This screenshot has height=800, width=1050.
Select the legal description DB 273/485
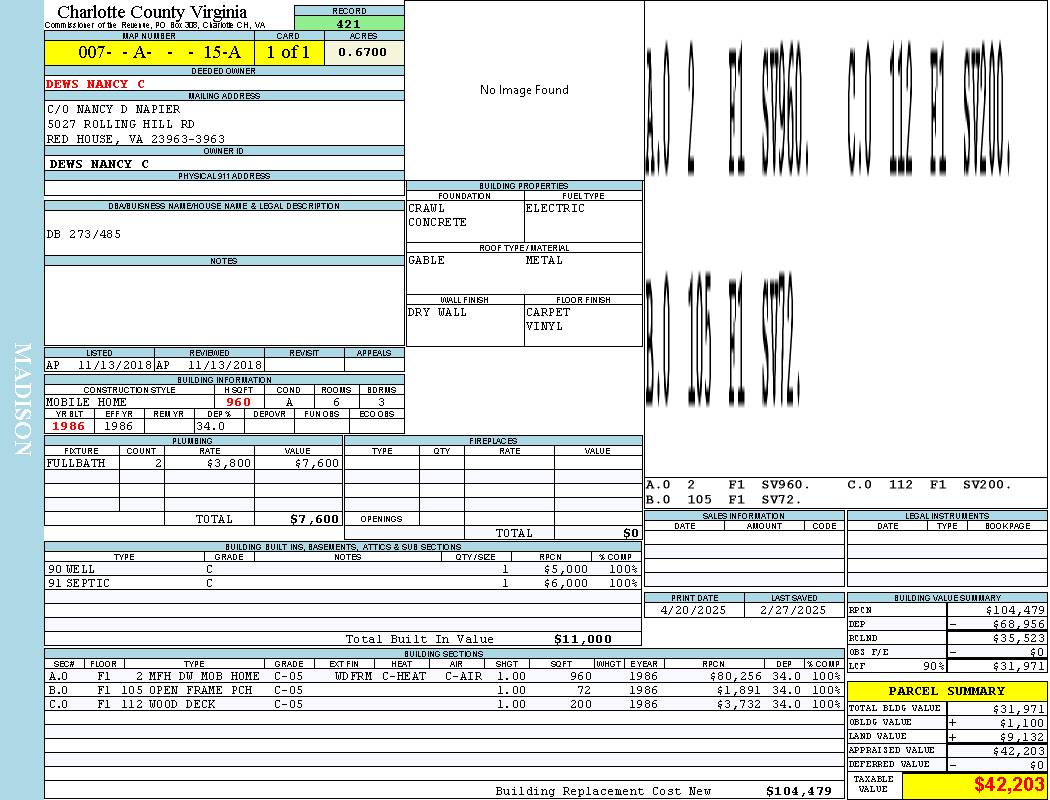click(x=84, y=234)
